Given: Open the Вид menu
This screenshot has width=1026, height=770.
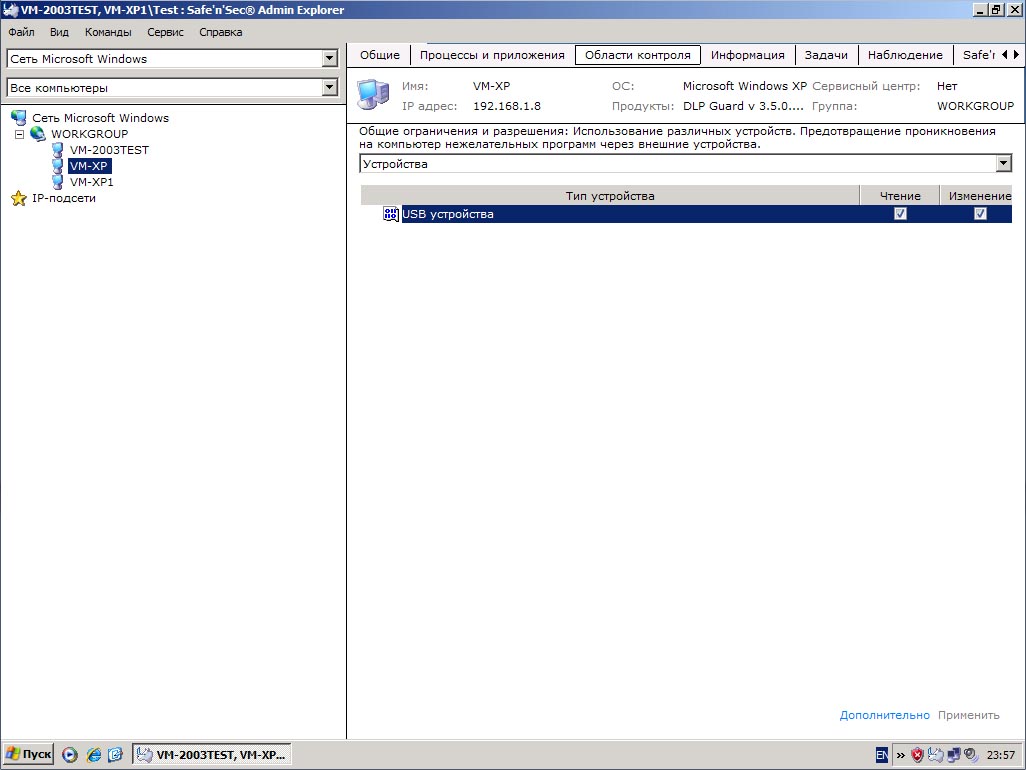Looking at the screenshot, I should (x=59, y=32).
